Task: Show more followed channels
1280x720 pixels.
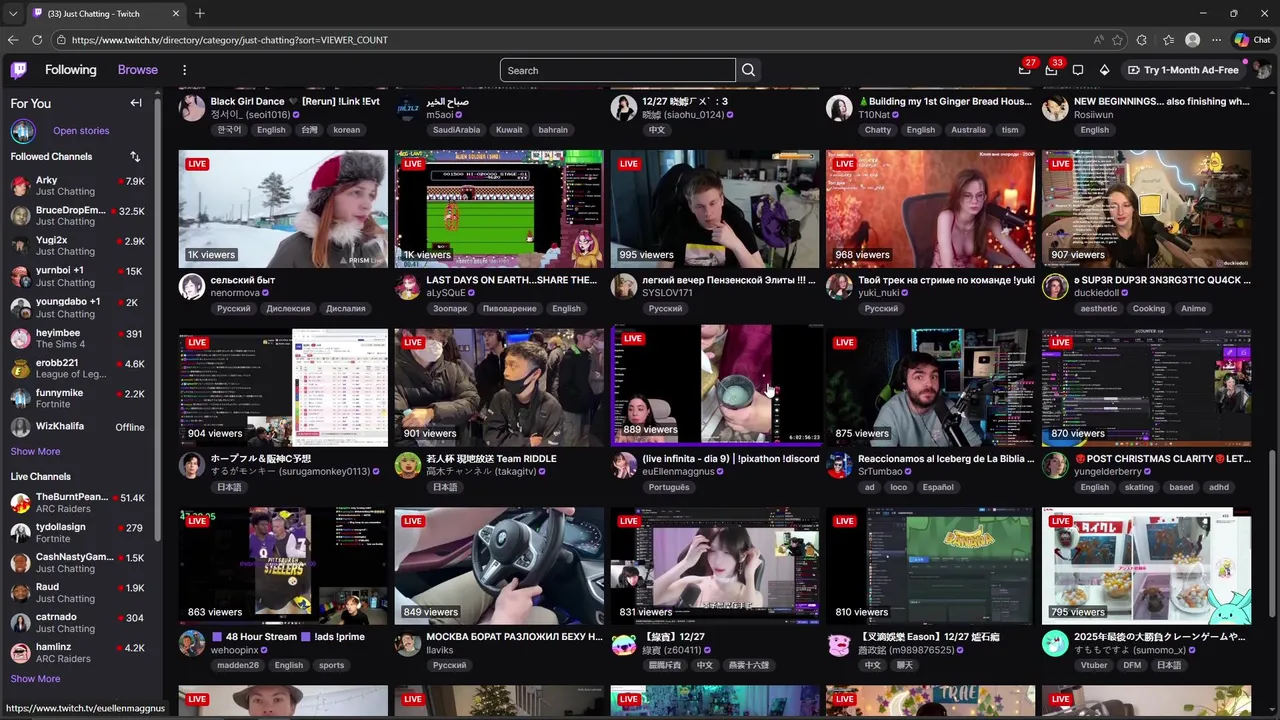Action: (35, 451)
